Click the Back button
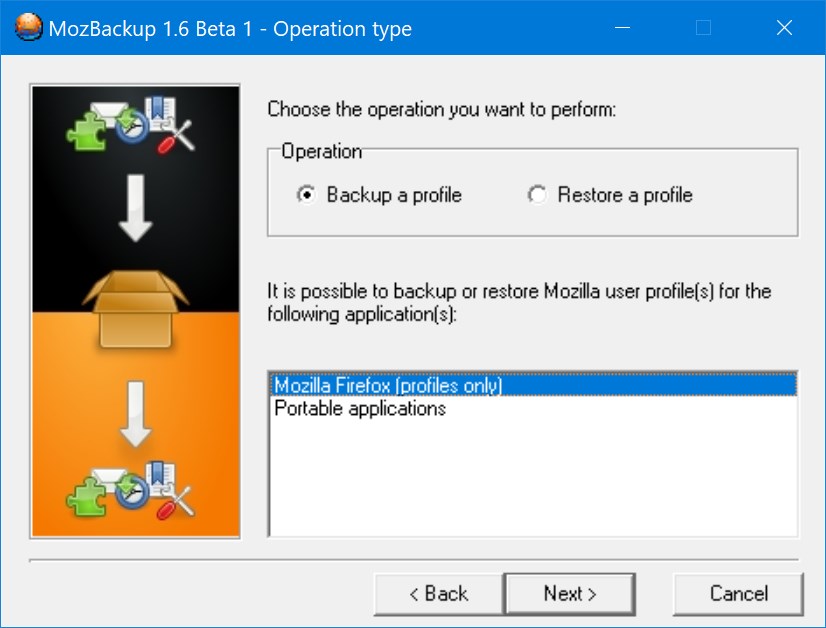 437,593
